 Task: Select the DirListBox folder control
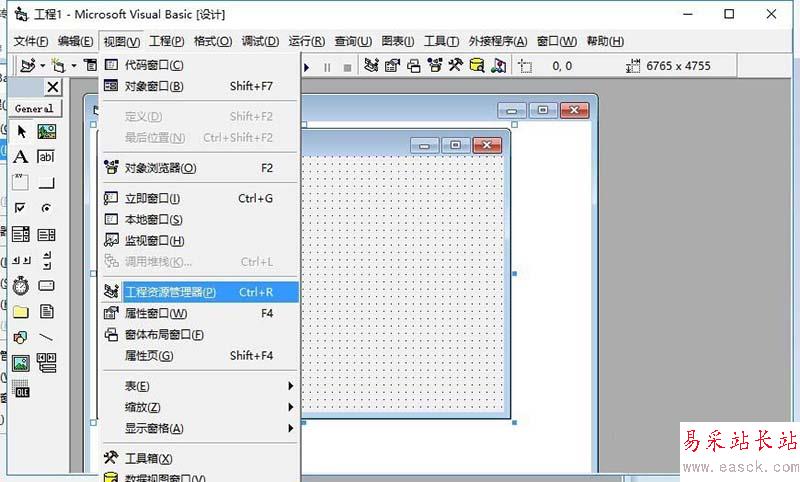pyautogui.click(x=20, y=312)
